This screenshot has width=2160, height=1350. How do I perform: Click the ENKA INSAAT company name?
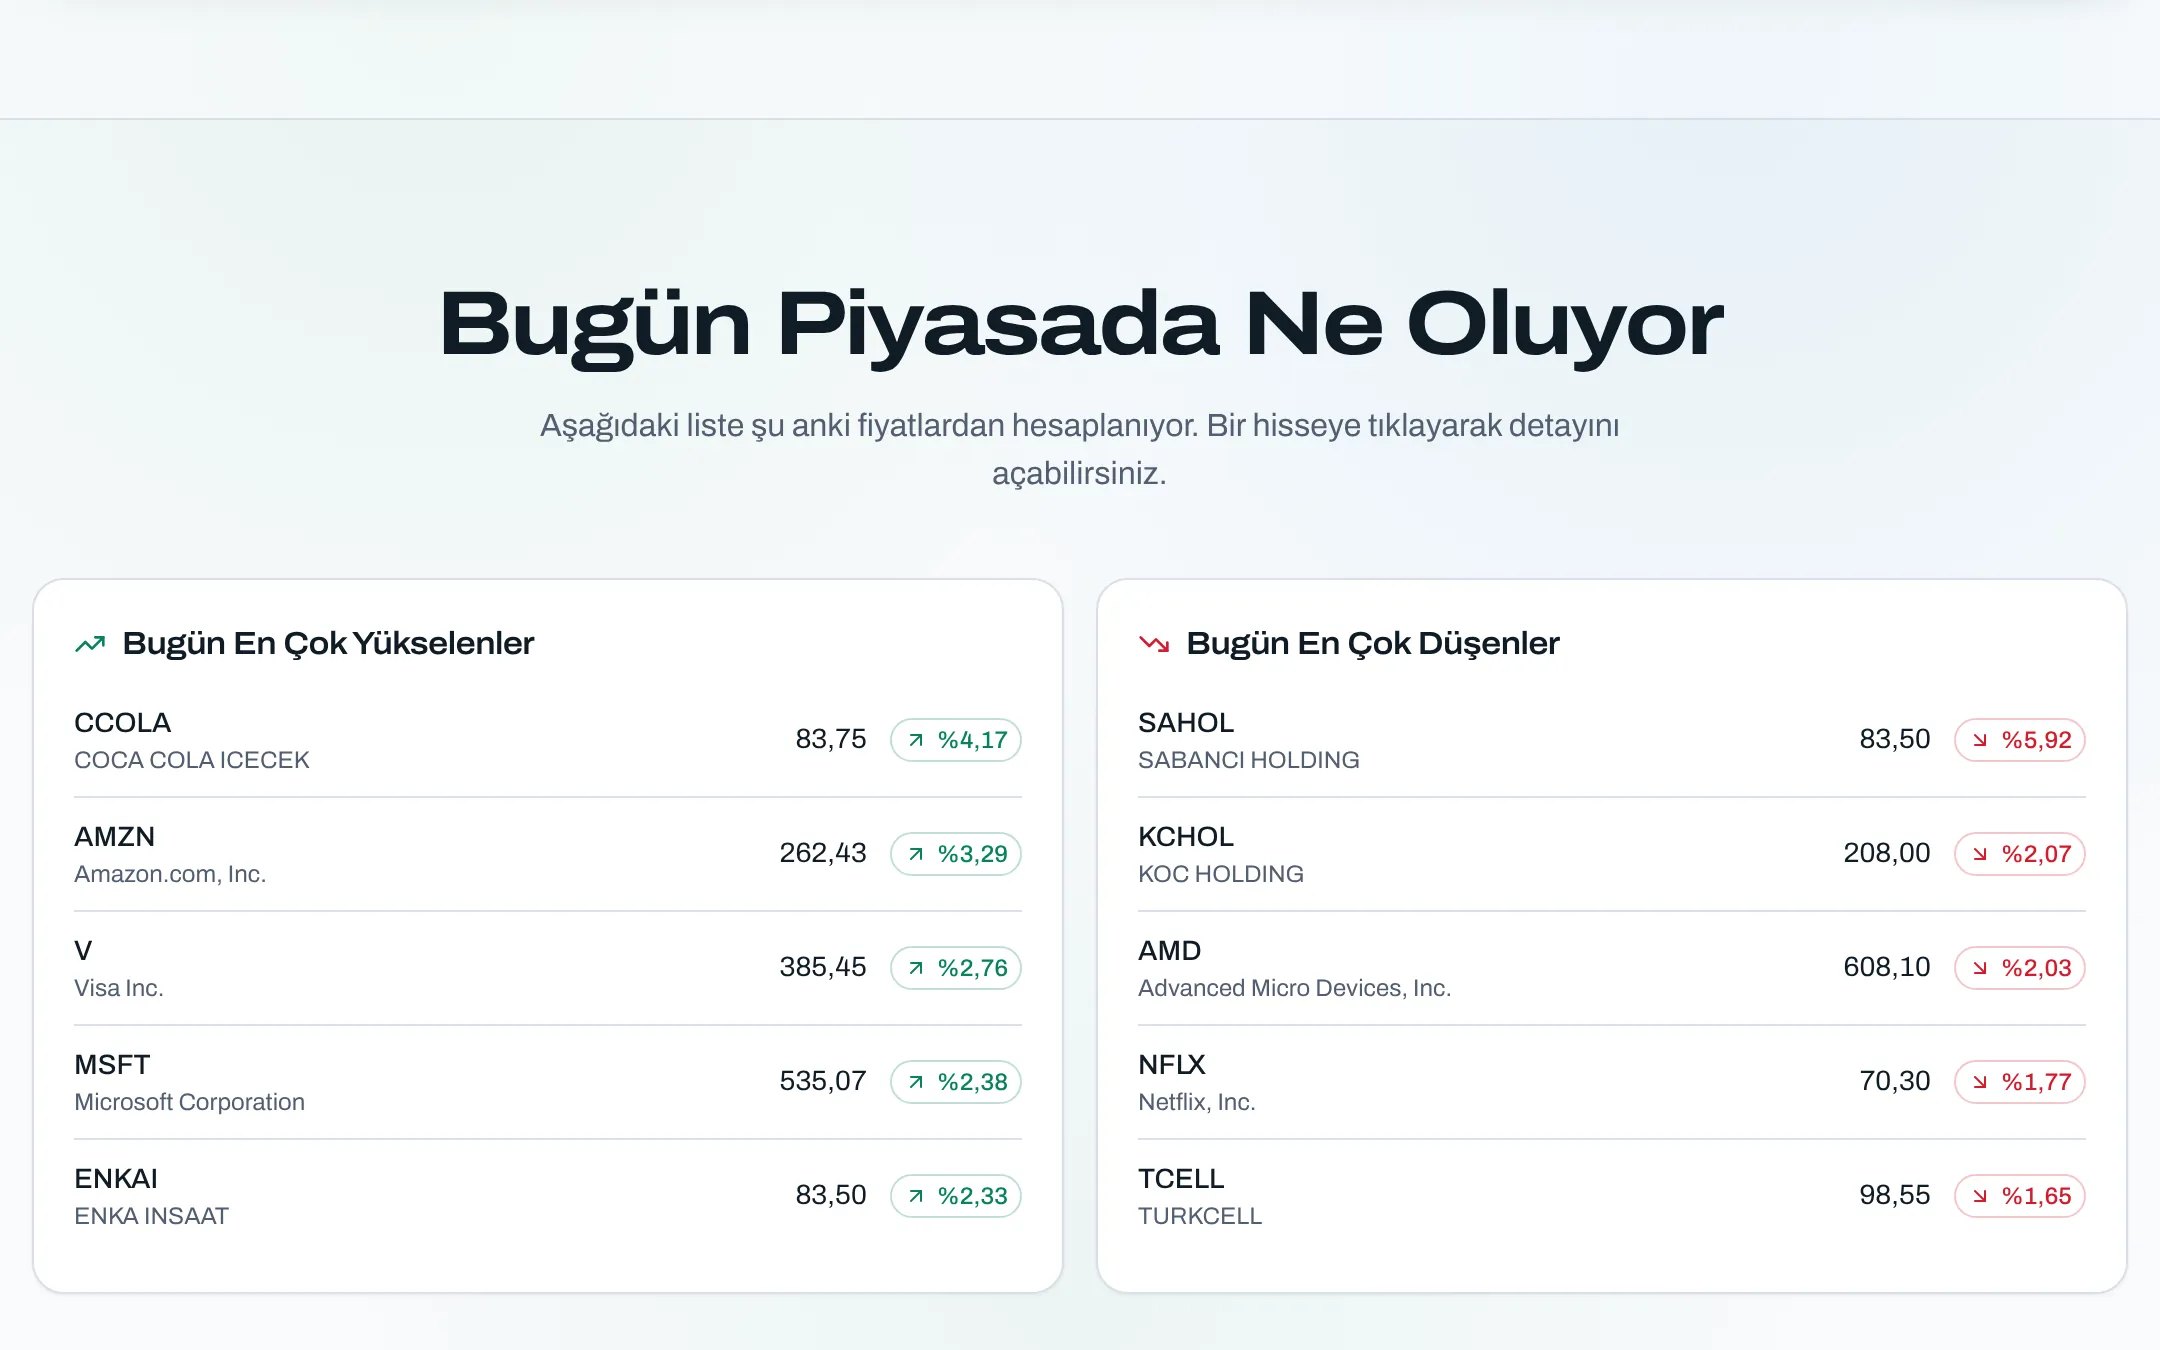(x=152, y=1216)
